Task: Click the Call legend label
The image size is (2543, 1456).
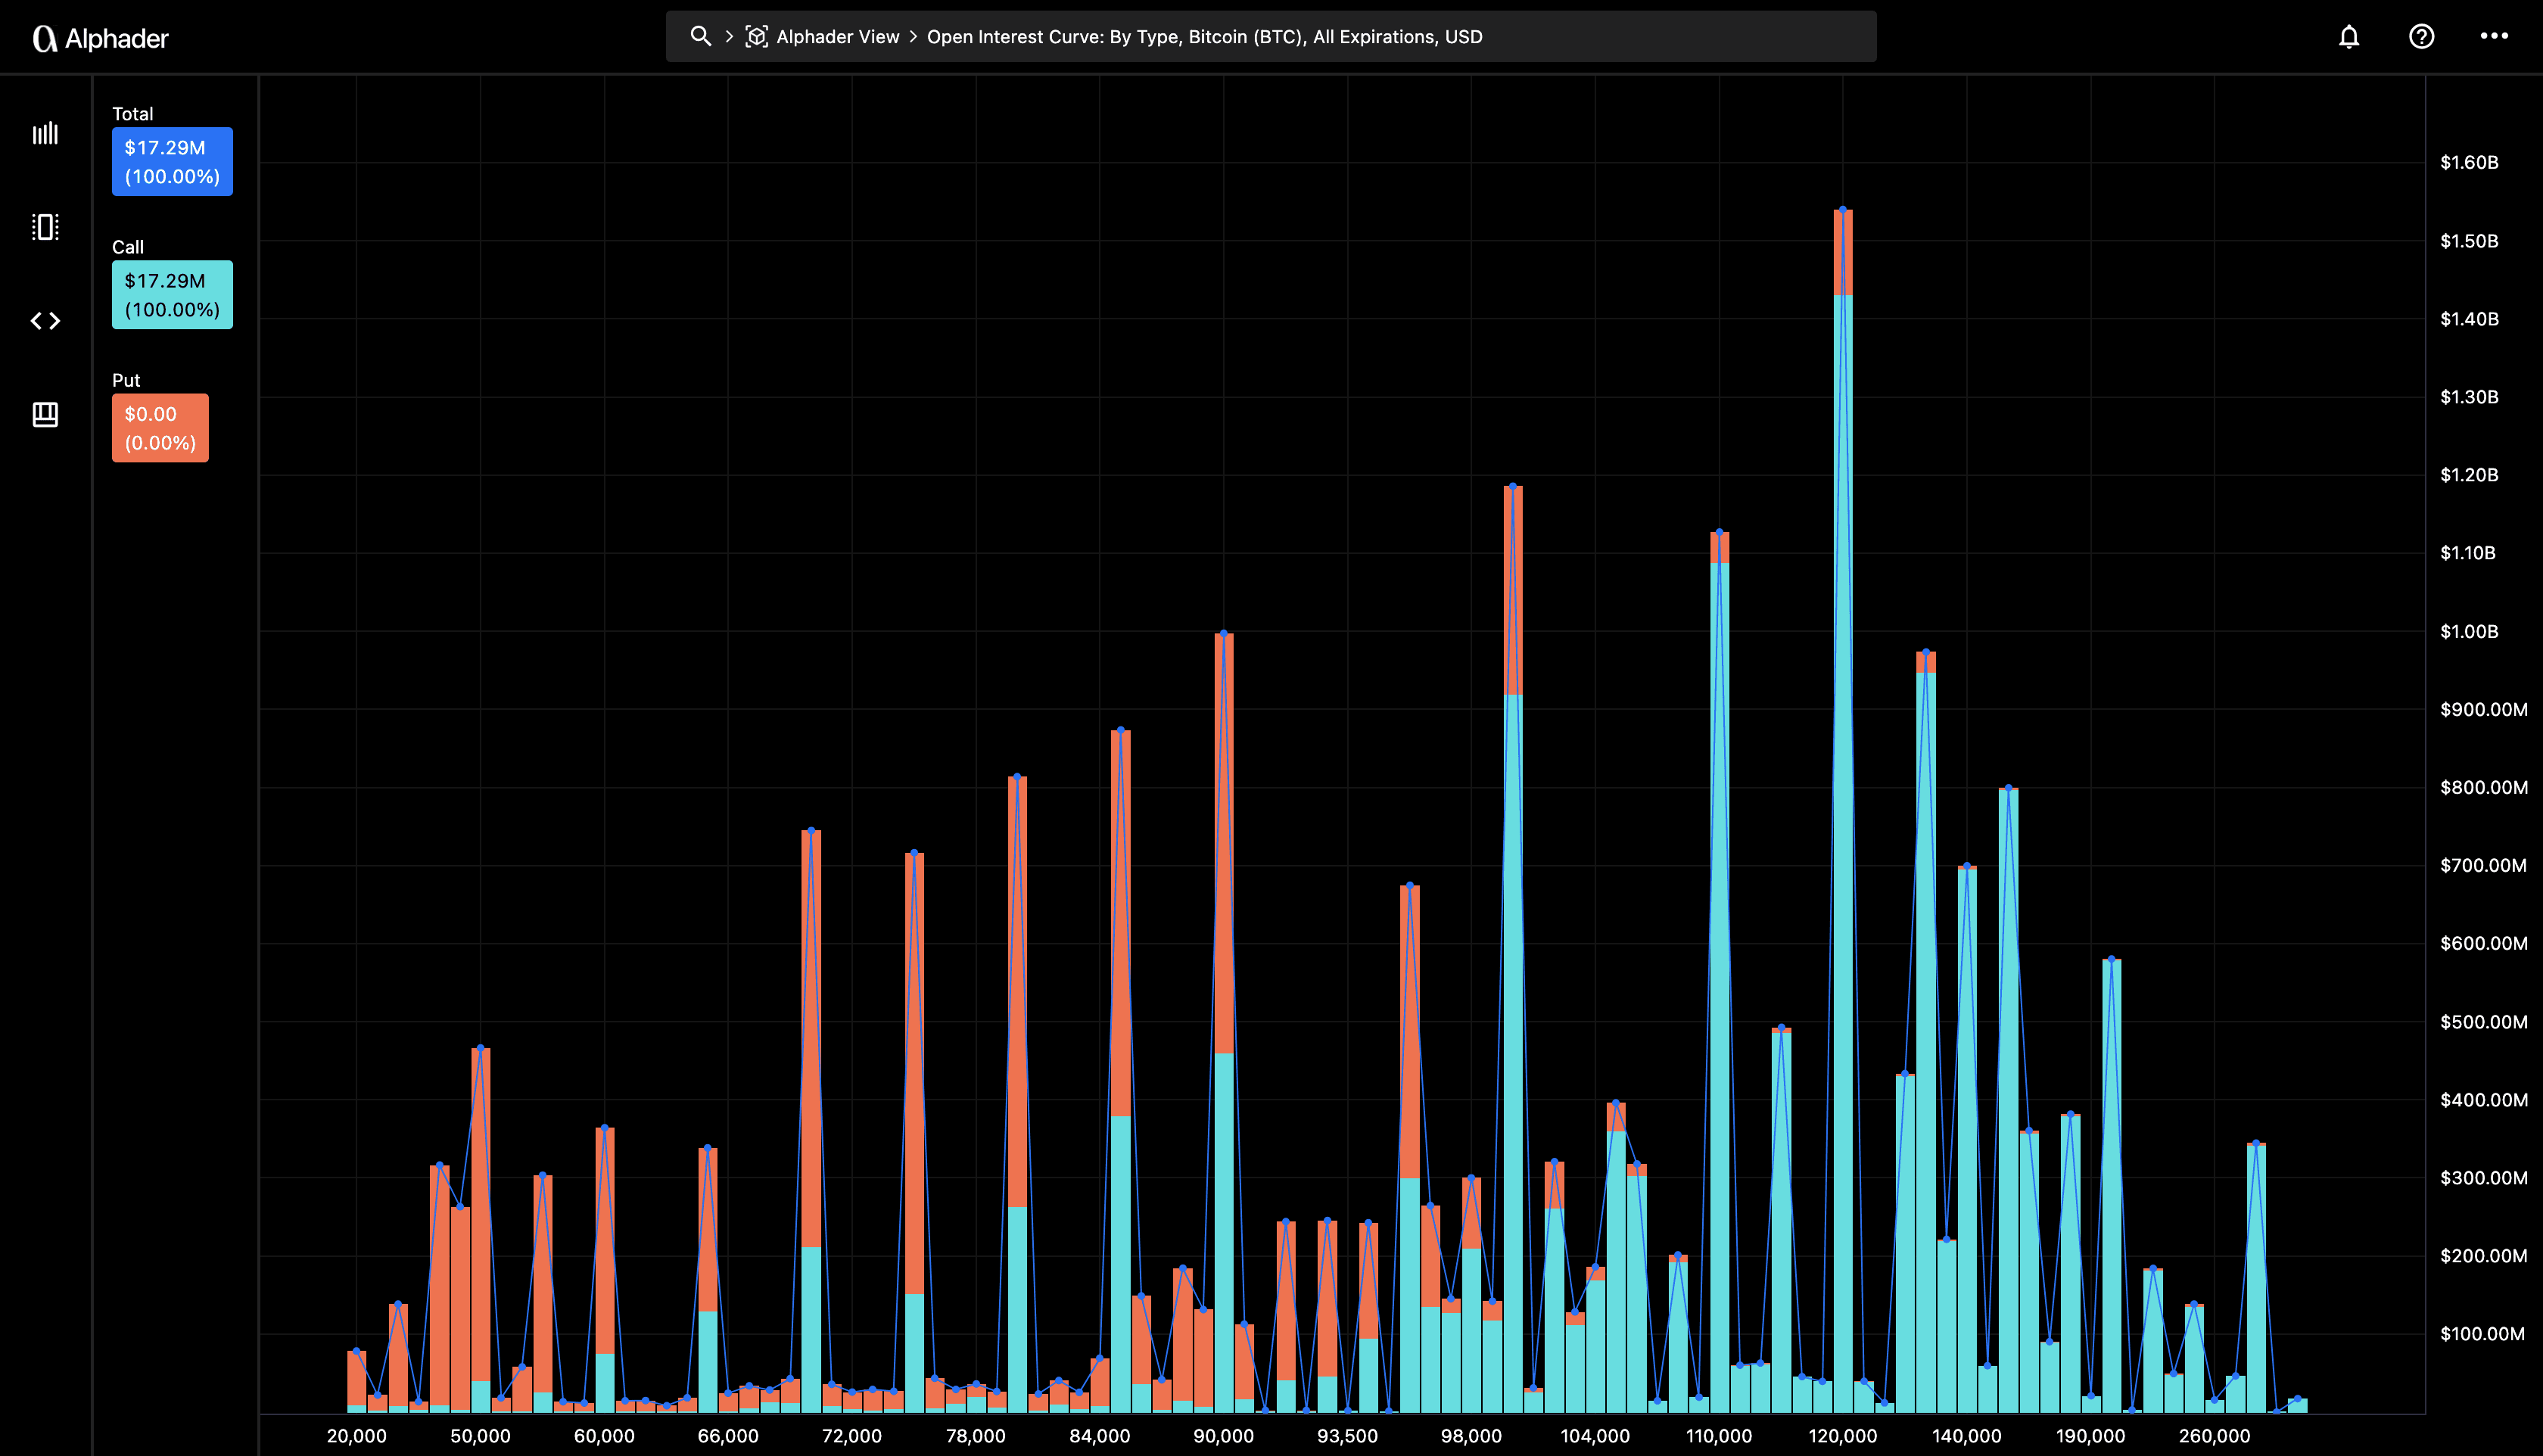Action: [x=128, y=247]
